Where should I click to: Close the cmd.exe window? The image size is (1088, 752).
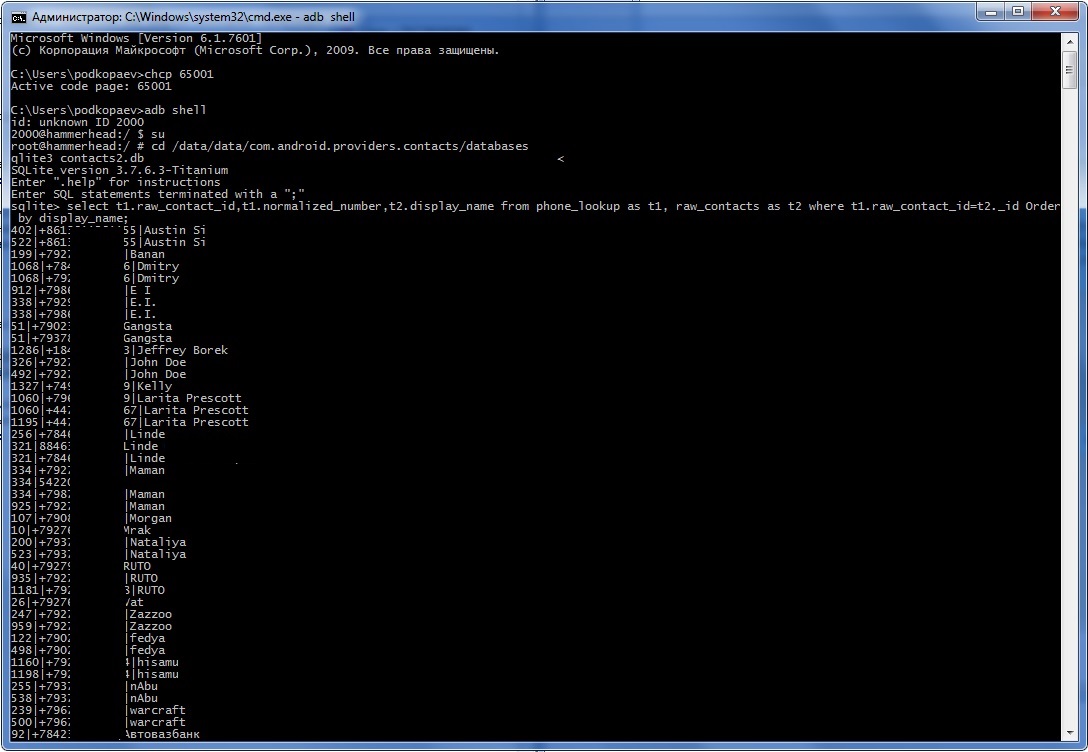[x=1055, y=12]
